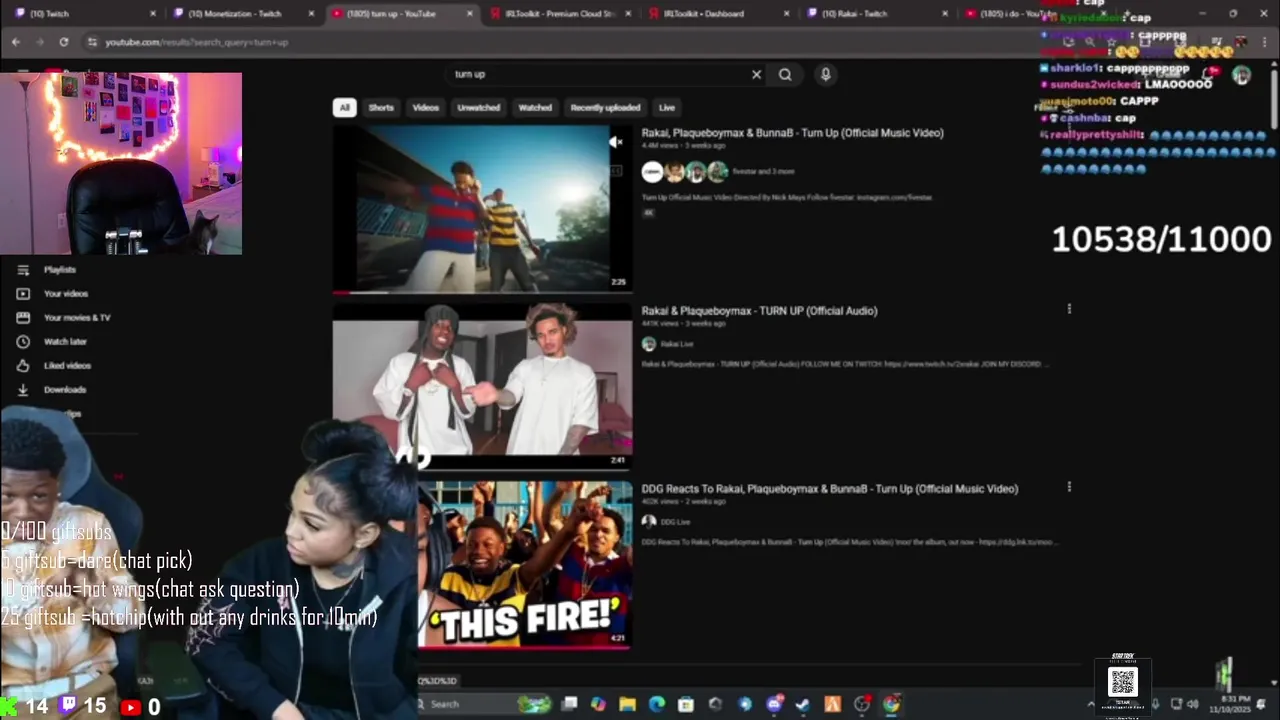Expand hidden system tray icons

(x=1091, y=704)
